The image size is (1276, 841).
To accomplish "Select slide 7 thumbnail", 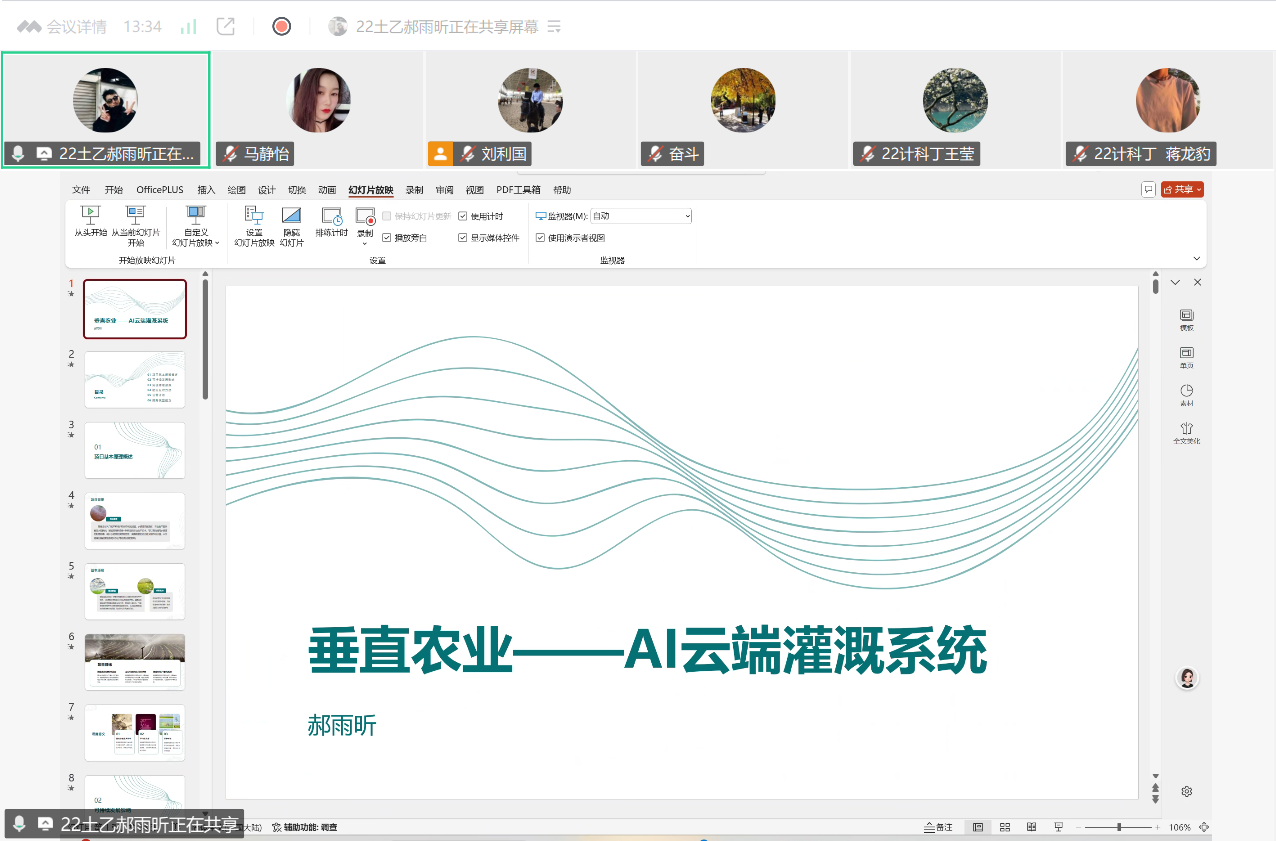I will click(x=135, y=733).
